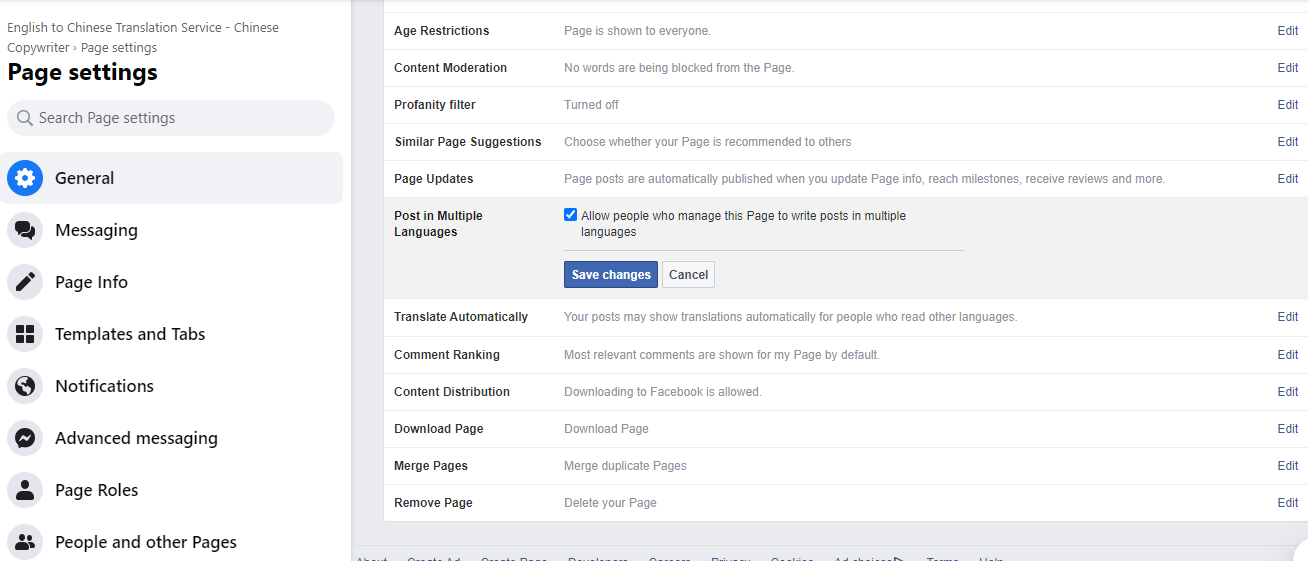Edit Similar Page Suggestions setting
Screen dimensions: 1308x561
(1287, 142)
